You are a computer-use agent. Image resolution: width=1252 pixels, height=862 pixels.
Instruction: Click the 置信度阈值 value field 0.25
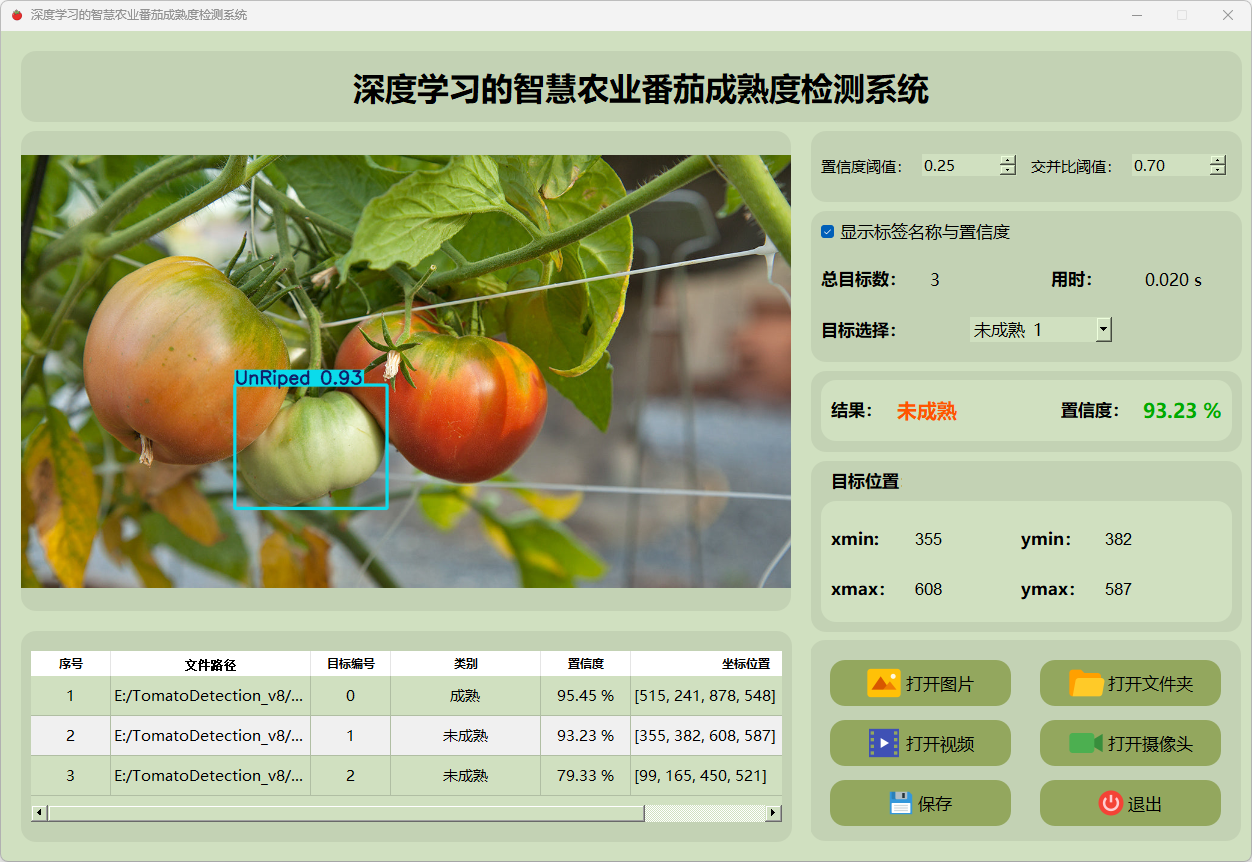pyautogui.click(x=958, y=166)
